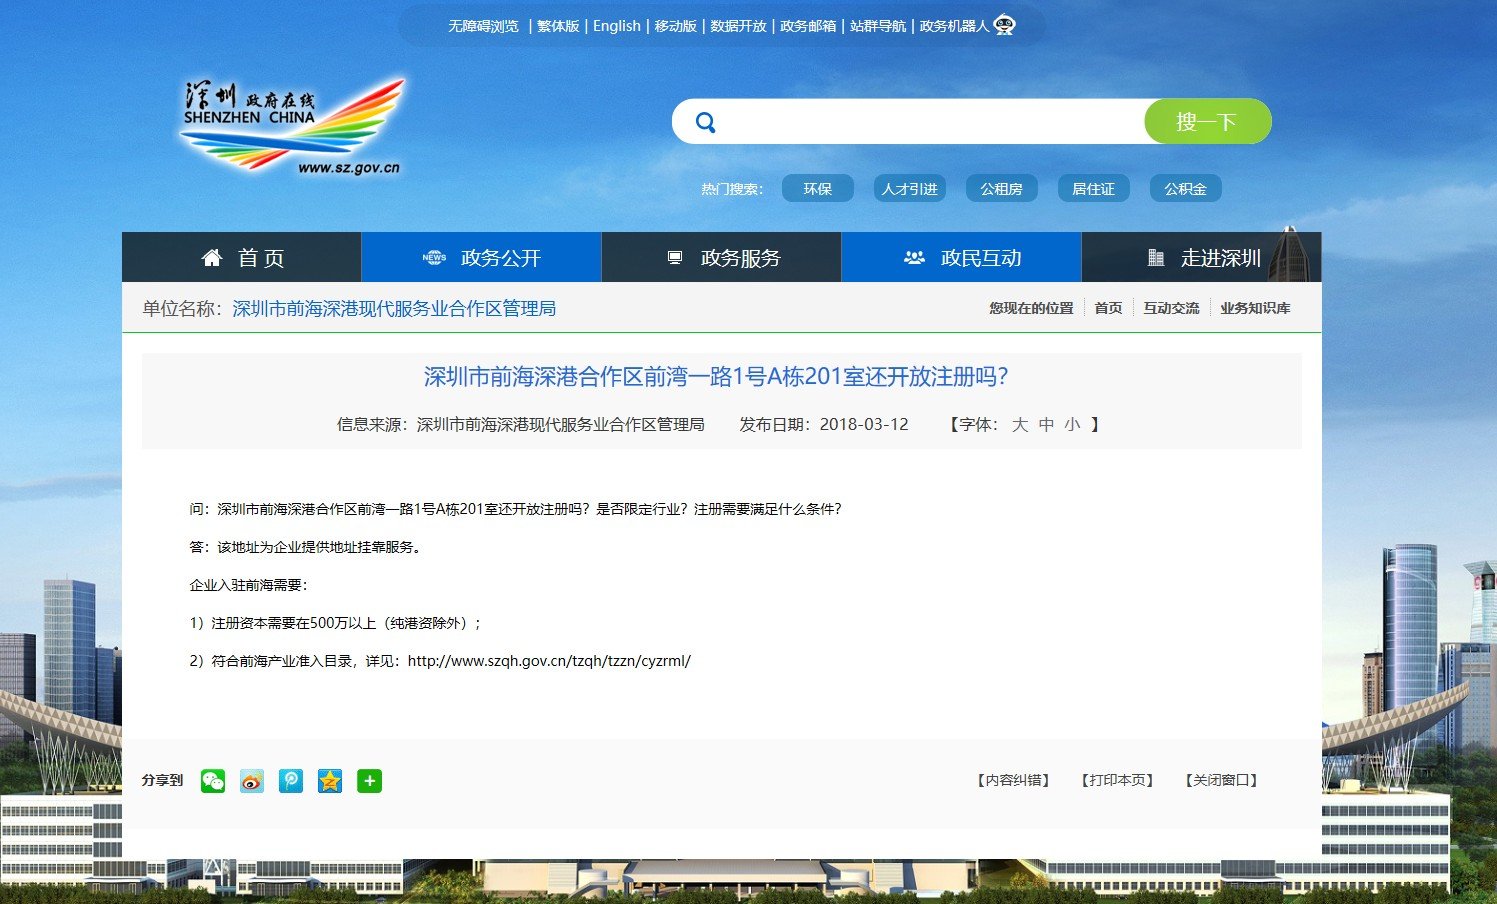Click the 环保 hot search tag
This screenshot has height=904, width=1497.
(x=817, y=188)
